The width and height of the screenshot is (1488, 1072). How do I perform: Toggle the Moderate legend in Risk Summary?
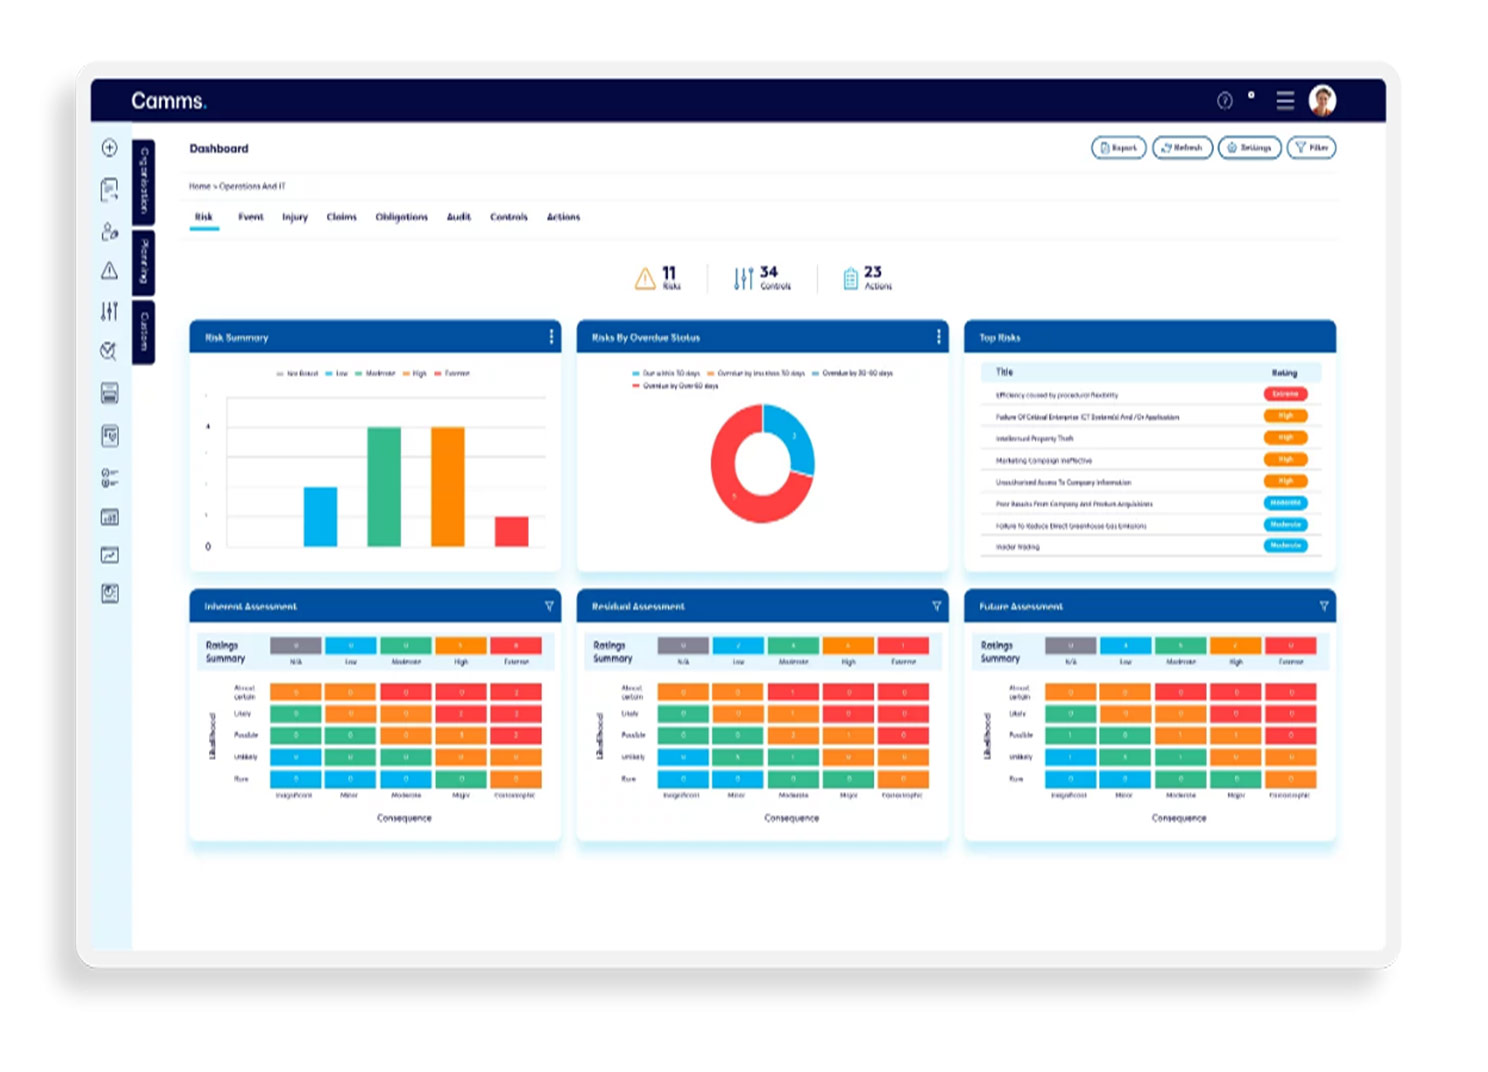click(375, 373)
